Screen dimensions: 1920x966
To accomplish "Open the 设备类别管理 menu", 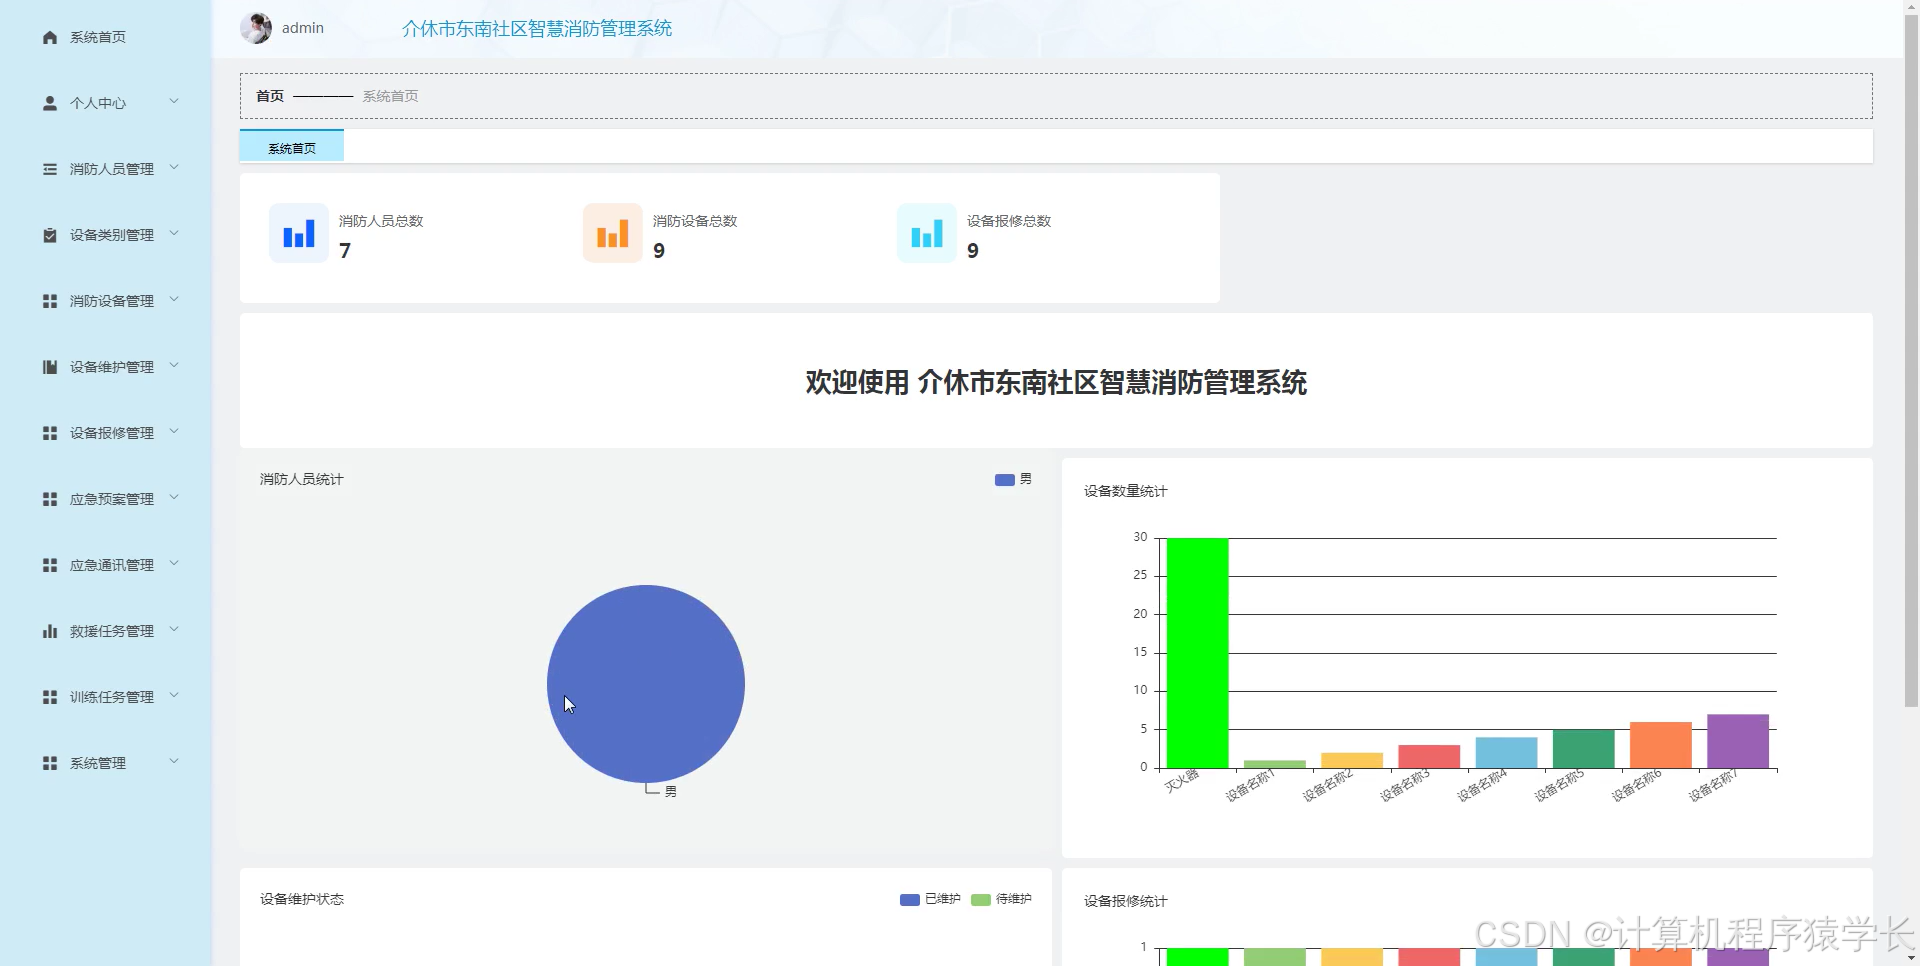I will 106,235.
